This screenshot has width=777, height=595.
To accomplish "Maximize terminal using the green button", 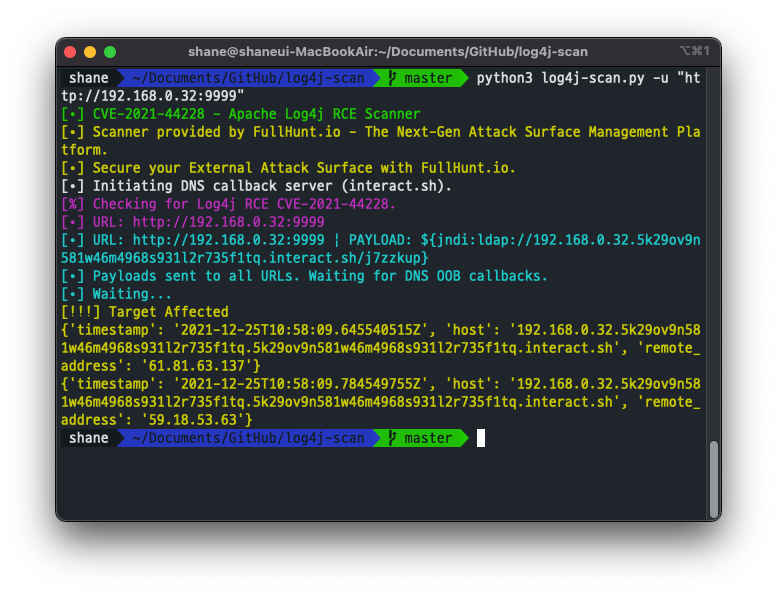I will (110, 52).
